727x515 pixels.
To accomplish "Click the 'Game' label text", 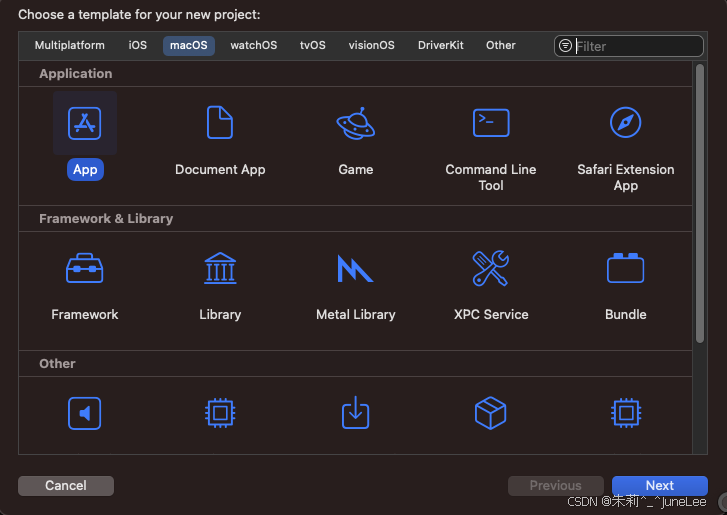I will (356, 169).
